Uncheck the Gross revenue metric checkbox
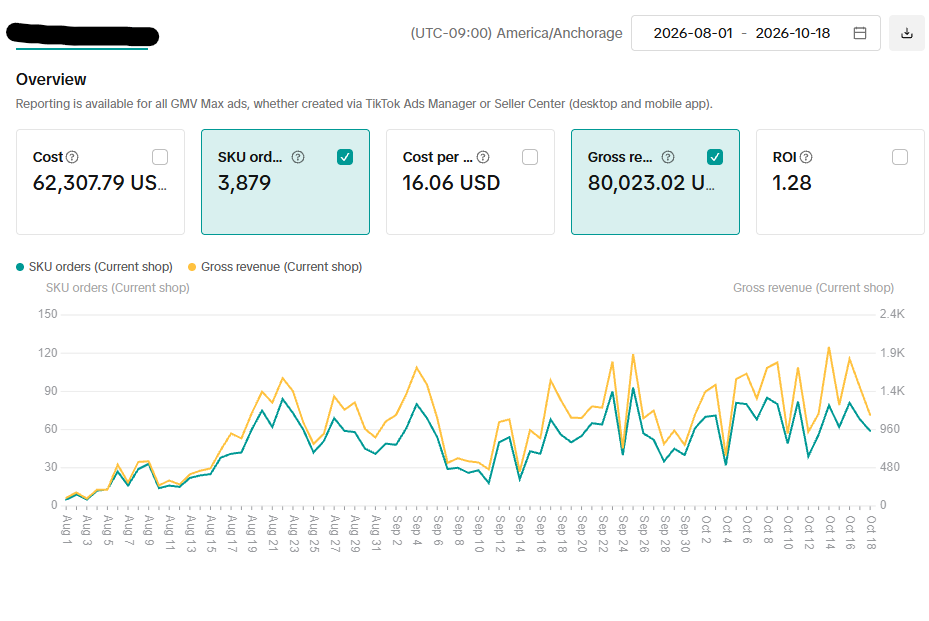Image resolution: width=929 pixels, height=621 pixels. point(715,157)
